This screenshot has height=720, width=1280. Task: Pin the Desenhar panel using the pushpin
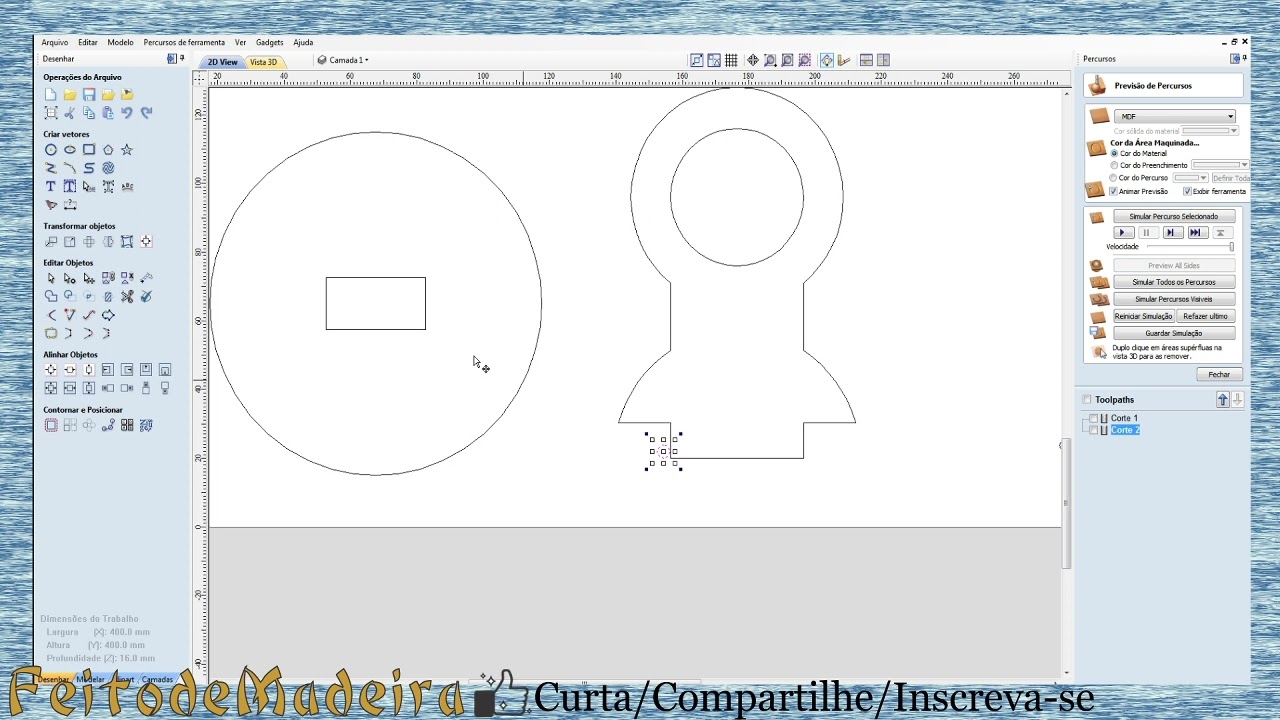tap(182, 59)
